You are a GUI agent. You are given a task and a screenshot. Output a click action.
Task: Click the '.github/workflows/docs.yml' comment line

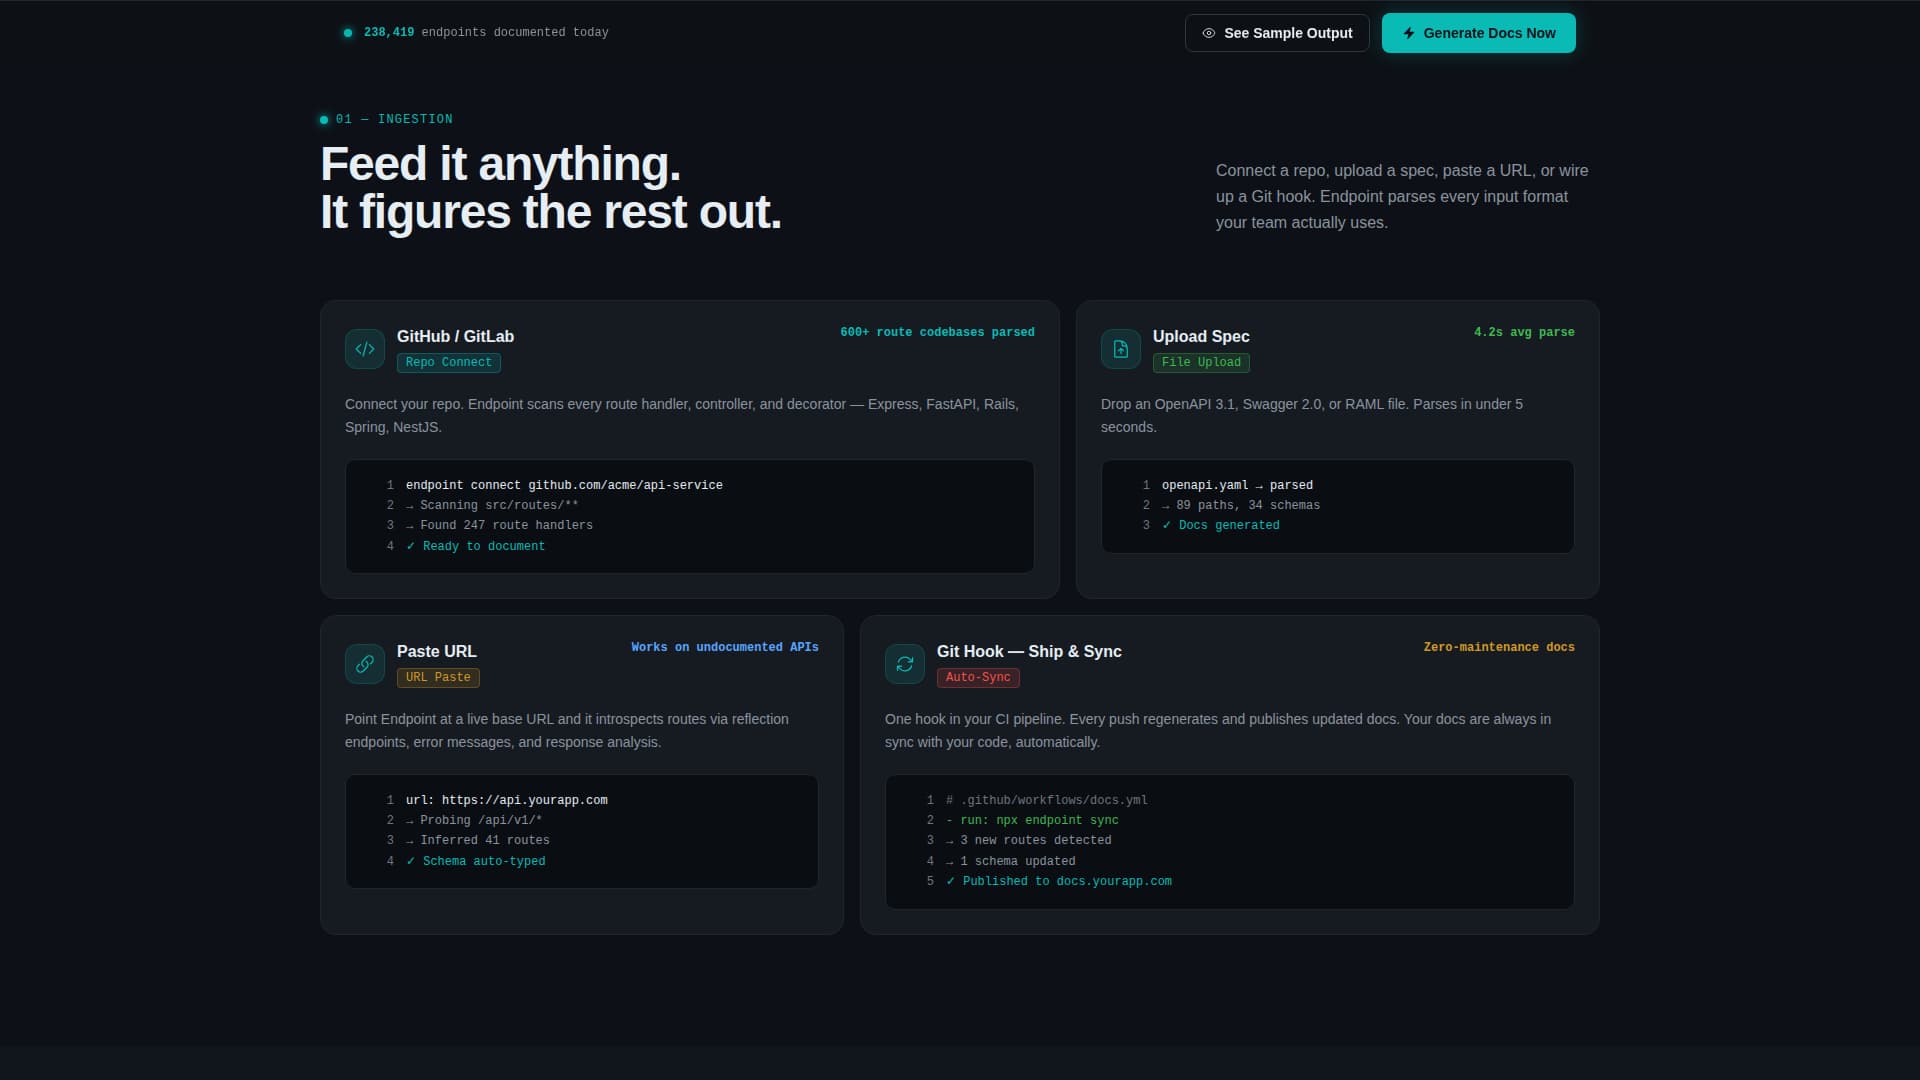coord(1047,800)
